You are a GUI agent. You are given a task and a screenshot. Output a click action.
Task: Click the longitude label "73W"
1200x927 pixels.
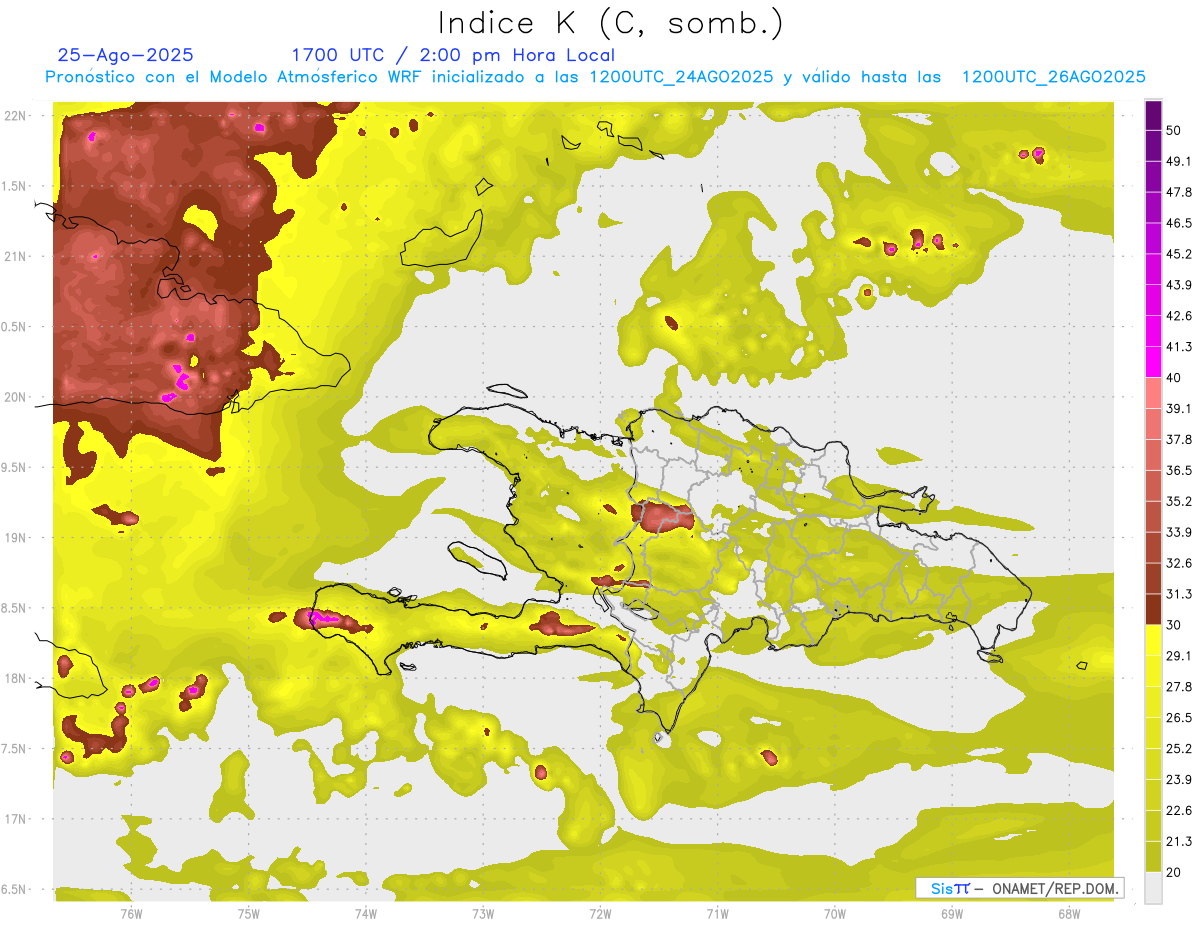[x=483, y=913]
